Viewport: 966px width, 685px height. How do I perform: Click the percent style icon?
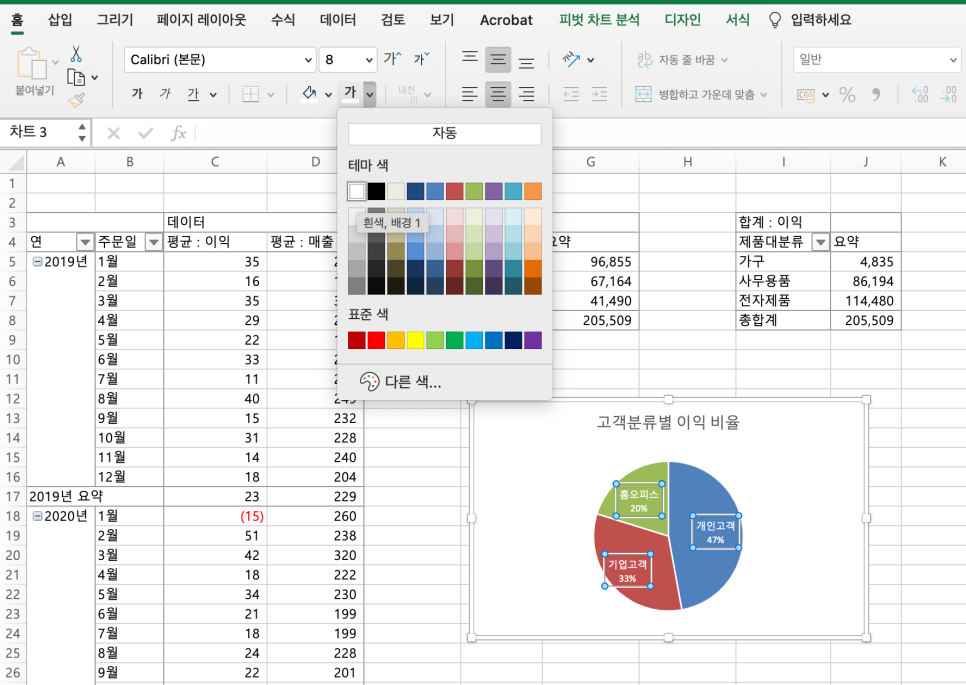(847, 94)
